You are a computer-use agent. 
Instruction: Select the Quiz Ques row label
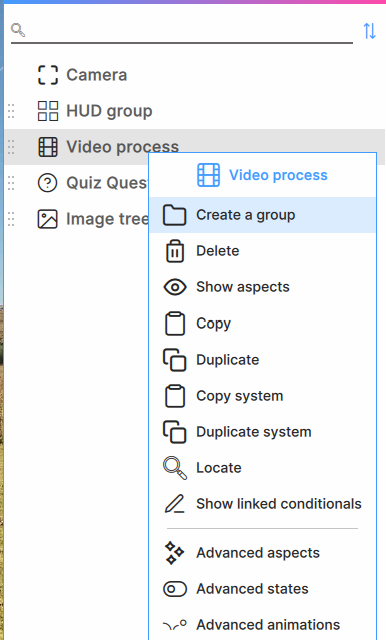(x=107, y=183)
